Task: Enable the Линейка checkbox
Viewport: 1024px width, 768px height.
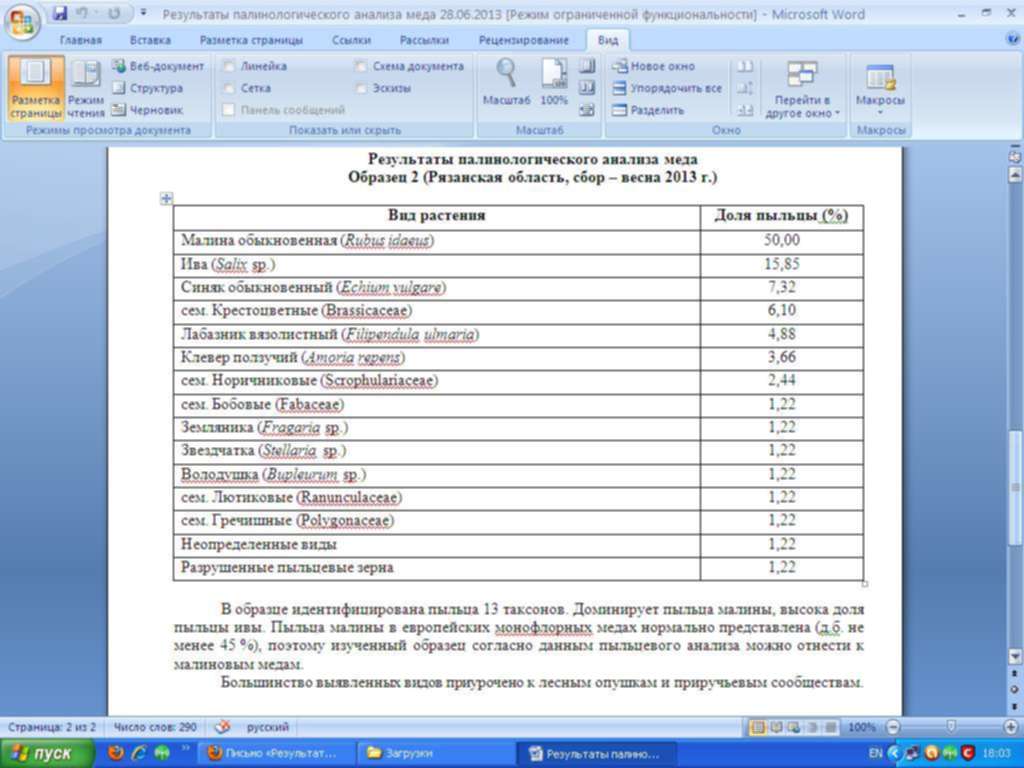Action: click(230, 66)
